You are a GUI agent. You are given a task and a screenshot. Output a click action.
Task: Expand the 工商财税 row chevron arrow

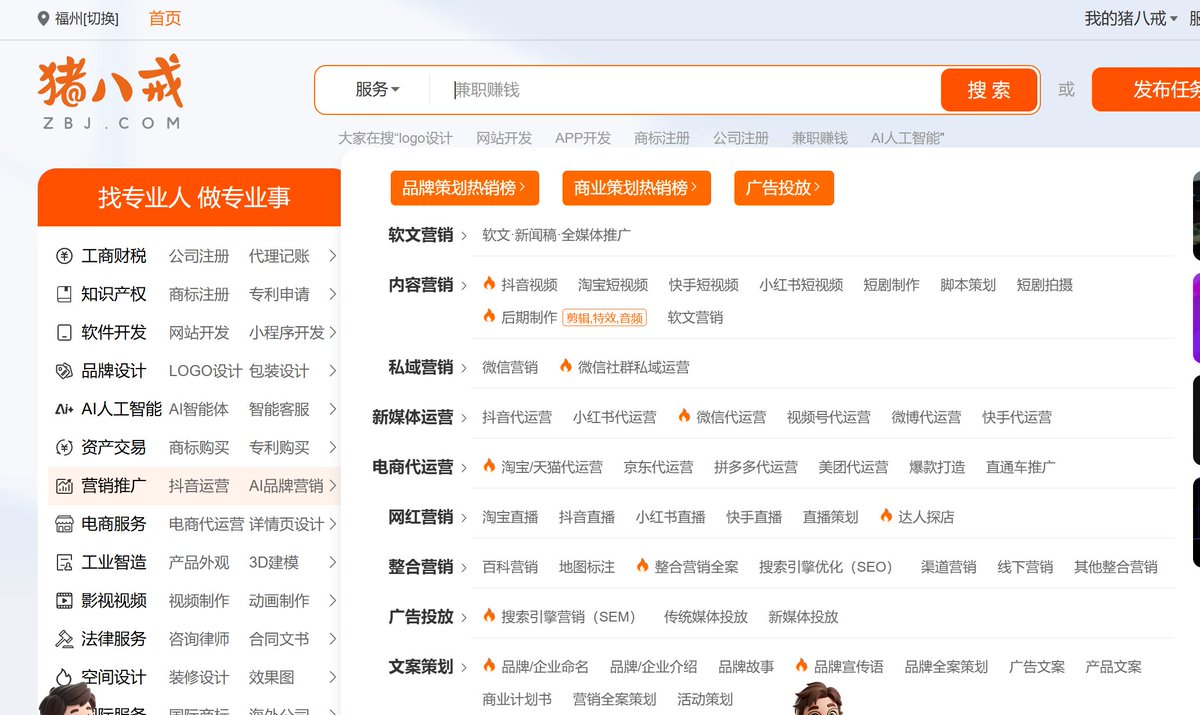(332, 256)
